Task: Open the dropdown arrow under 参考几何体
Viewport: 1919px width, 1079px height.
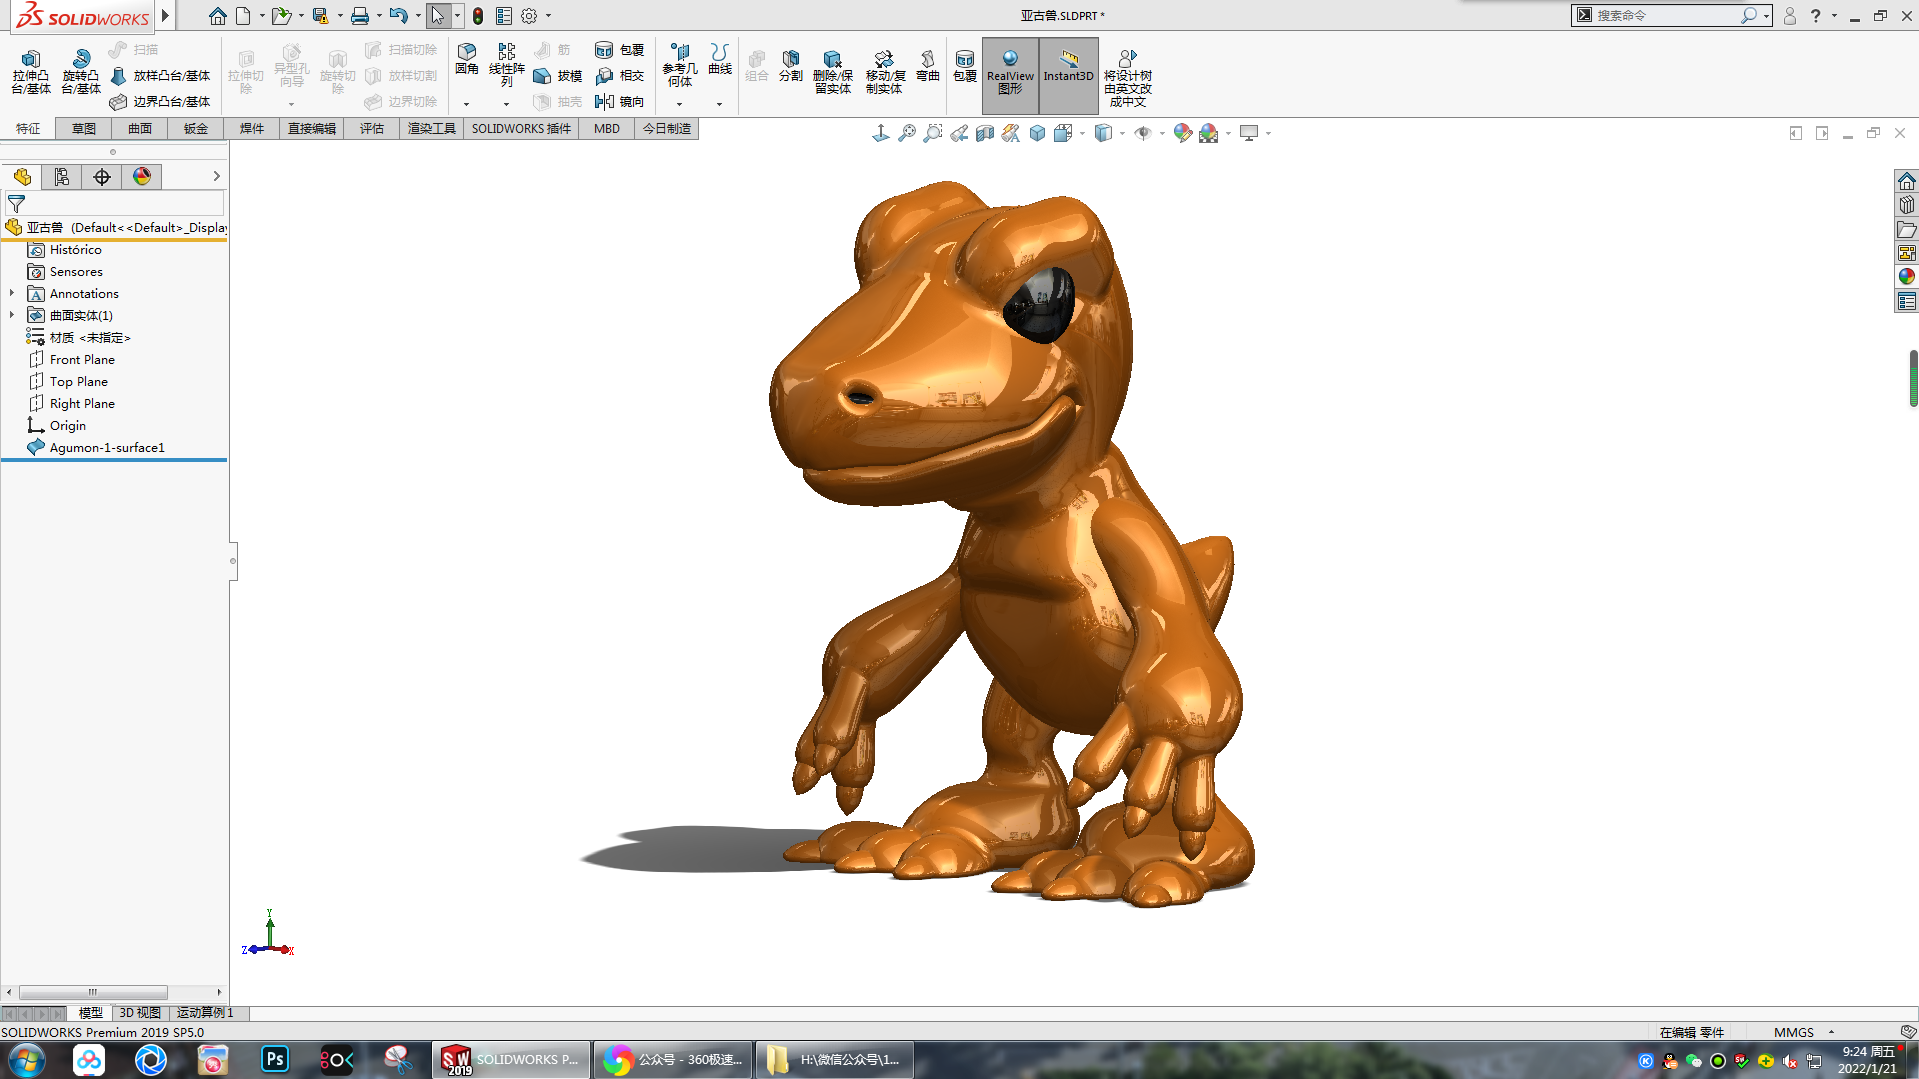Action: [679, 104]
